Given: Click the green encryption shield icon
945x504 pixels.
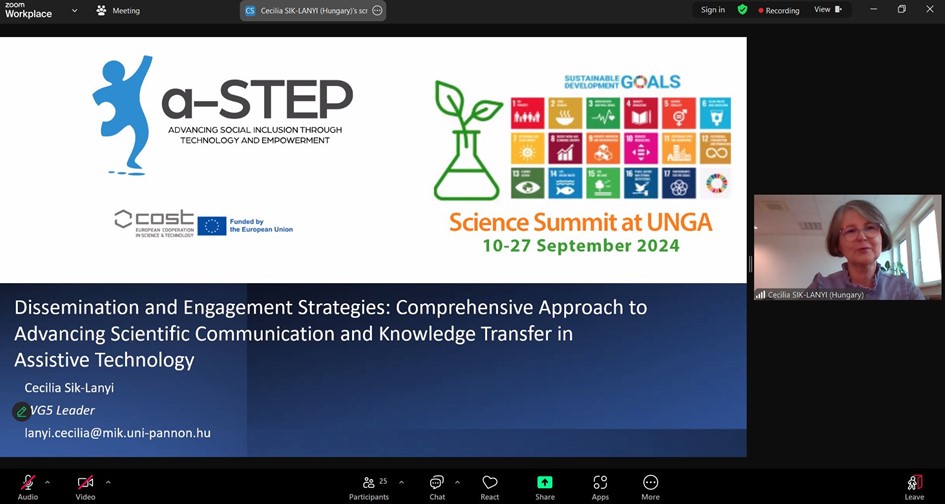Looking at the screenshot, I should (x=742, y=10).
